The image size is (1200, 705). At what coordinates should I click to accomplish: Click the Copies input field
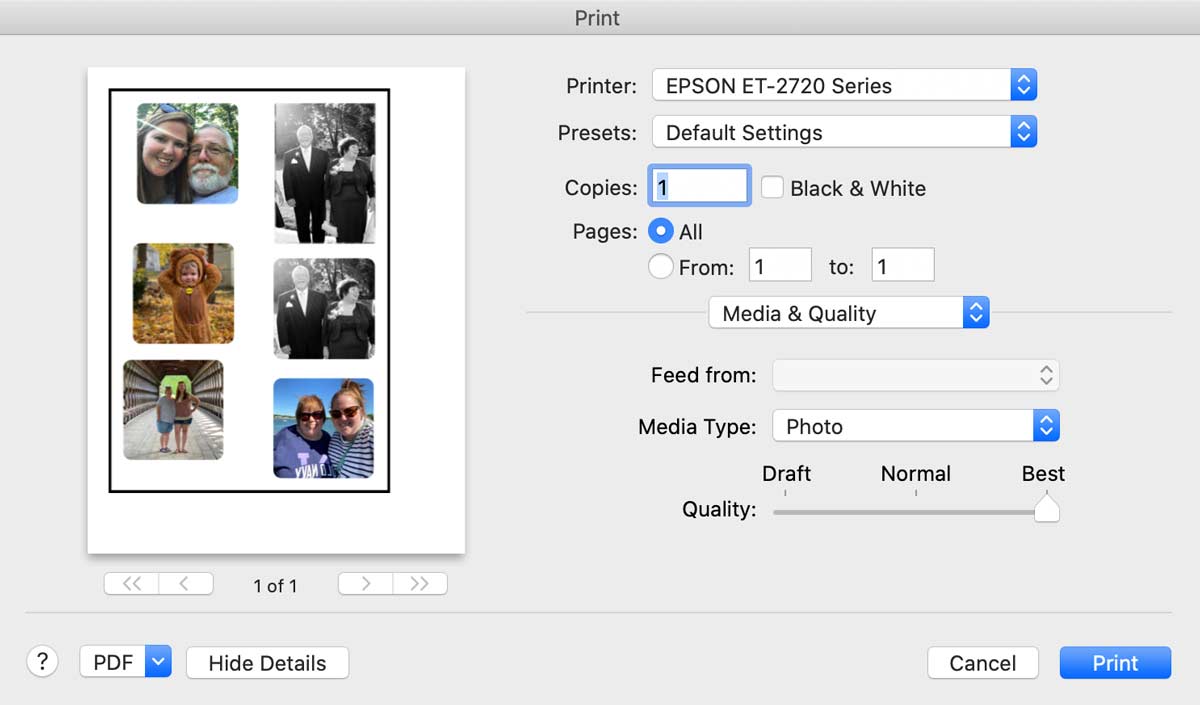[700, 187]
